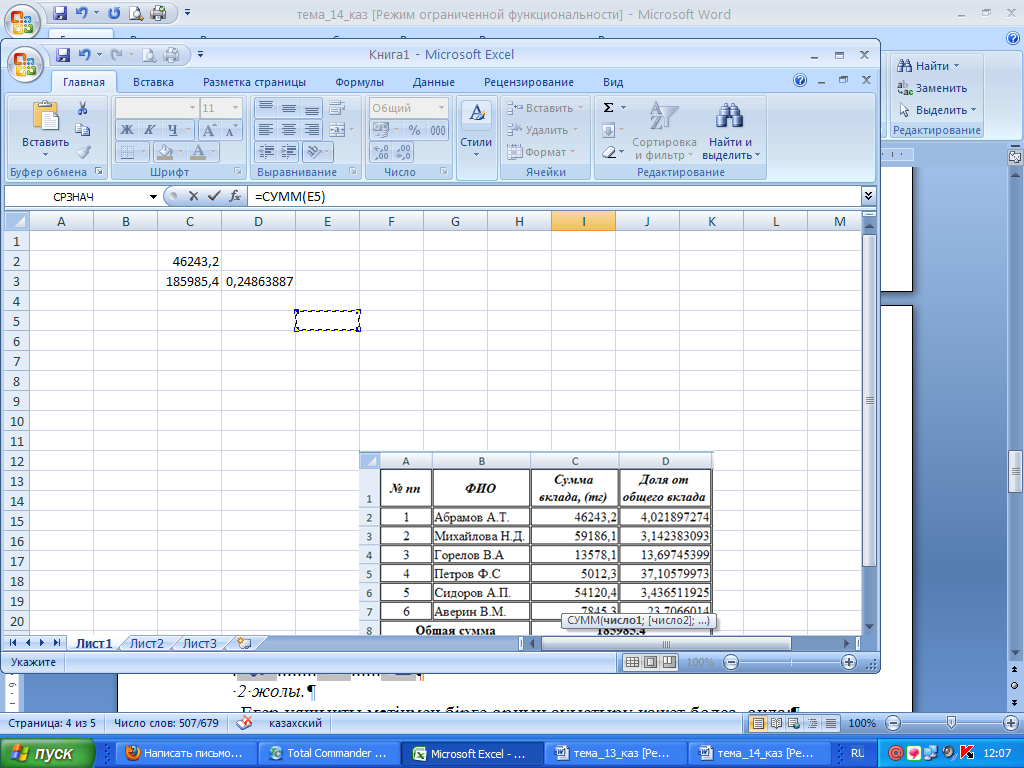Expand the Format (Формат) cells dropdown
Image resolution: width=1024 pixels, height=768 pixels.
click(573, 152)
